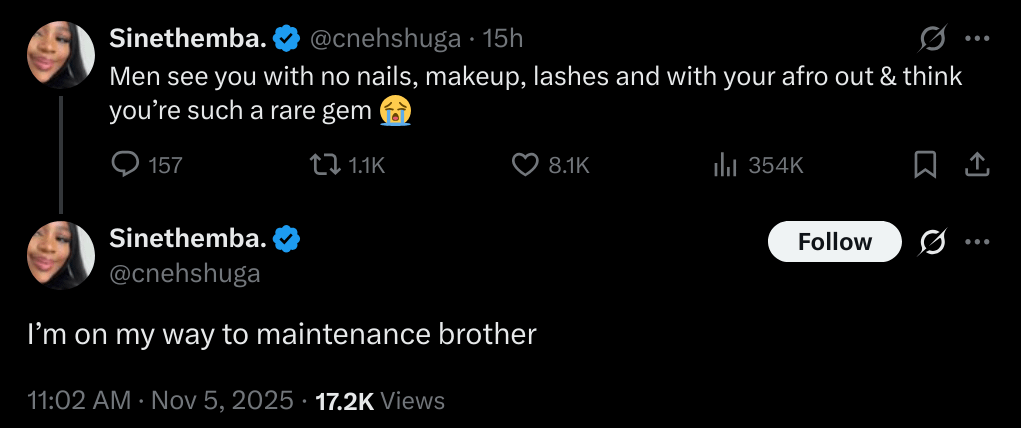This screenshot has height=428, width=1021.
Task: Repost the first tweet
Action: (325, 165)
